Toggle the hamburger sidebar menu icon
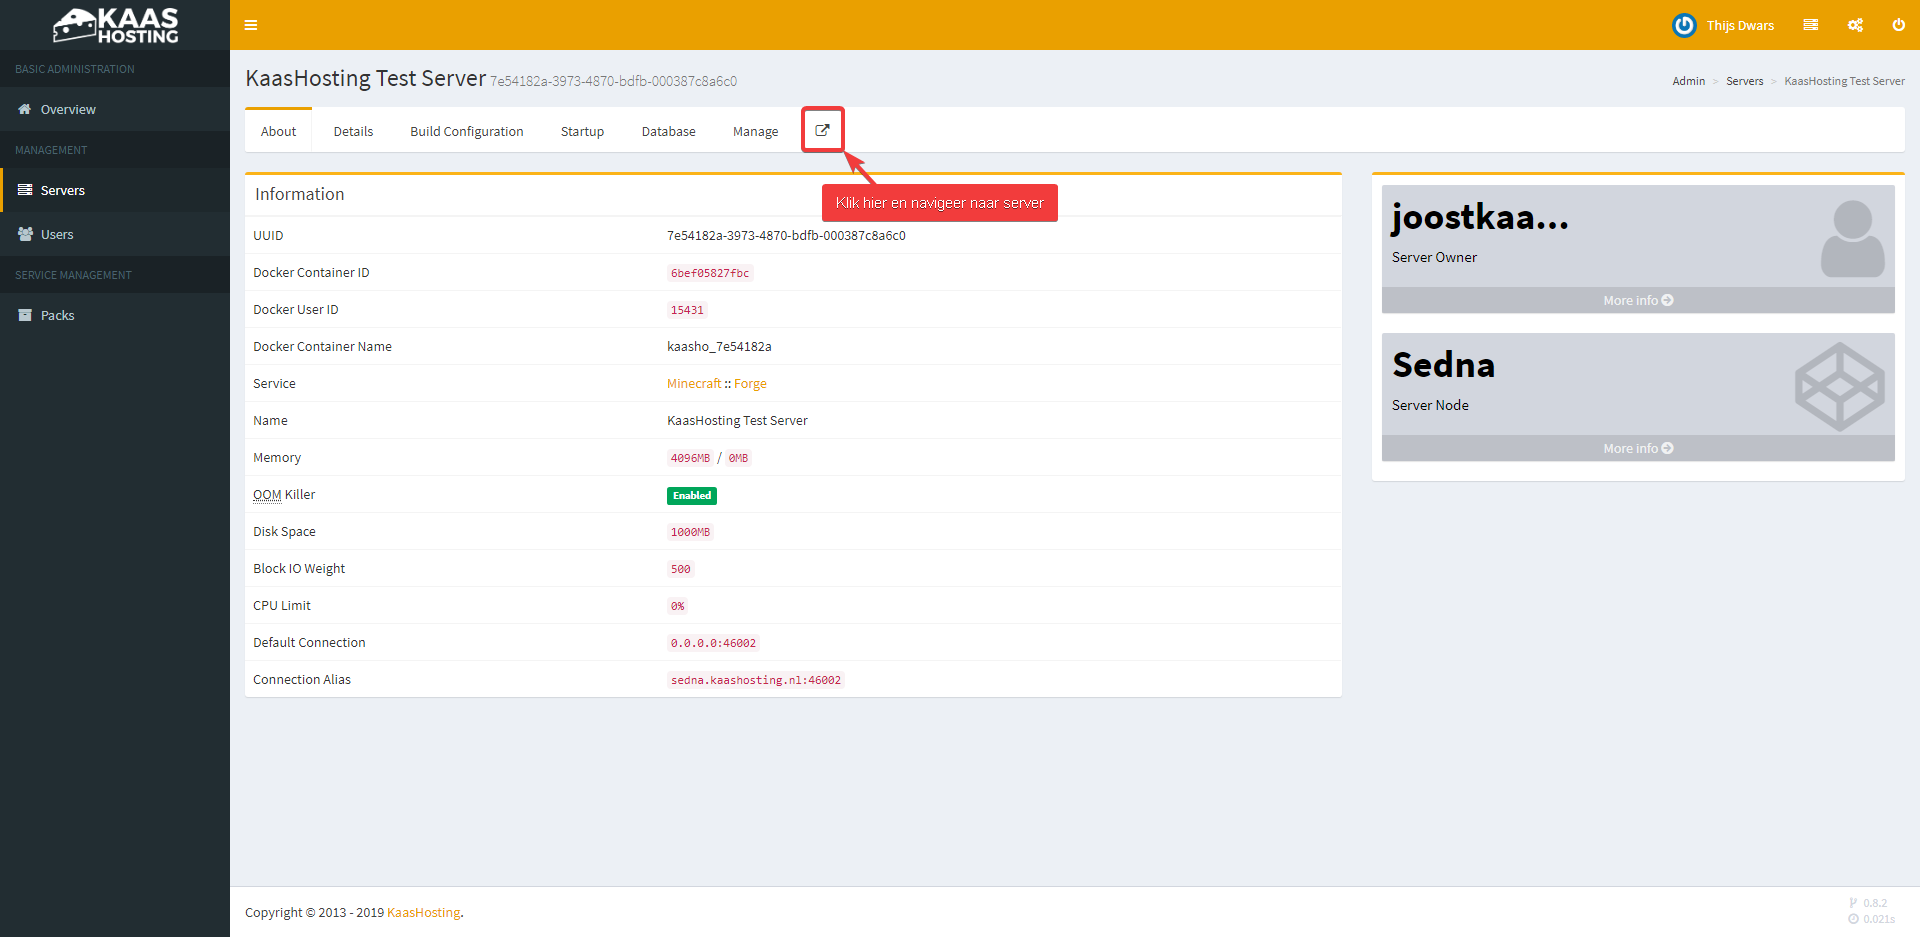1920x937 pixels. (251, 25)
